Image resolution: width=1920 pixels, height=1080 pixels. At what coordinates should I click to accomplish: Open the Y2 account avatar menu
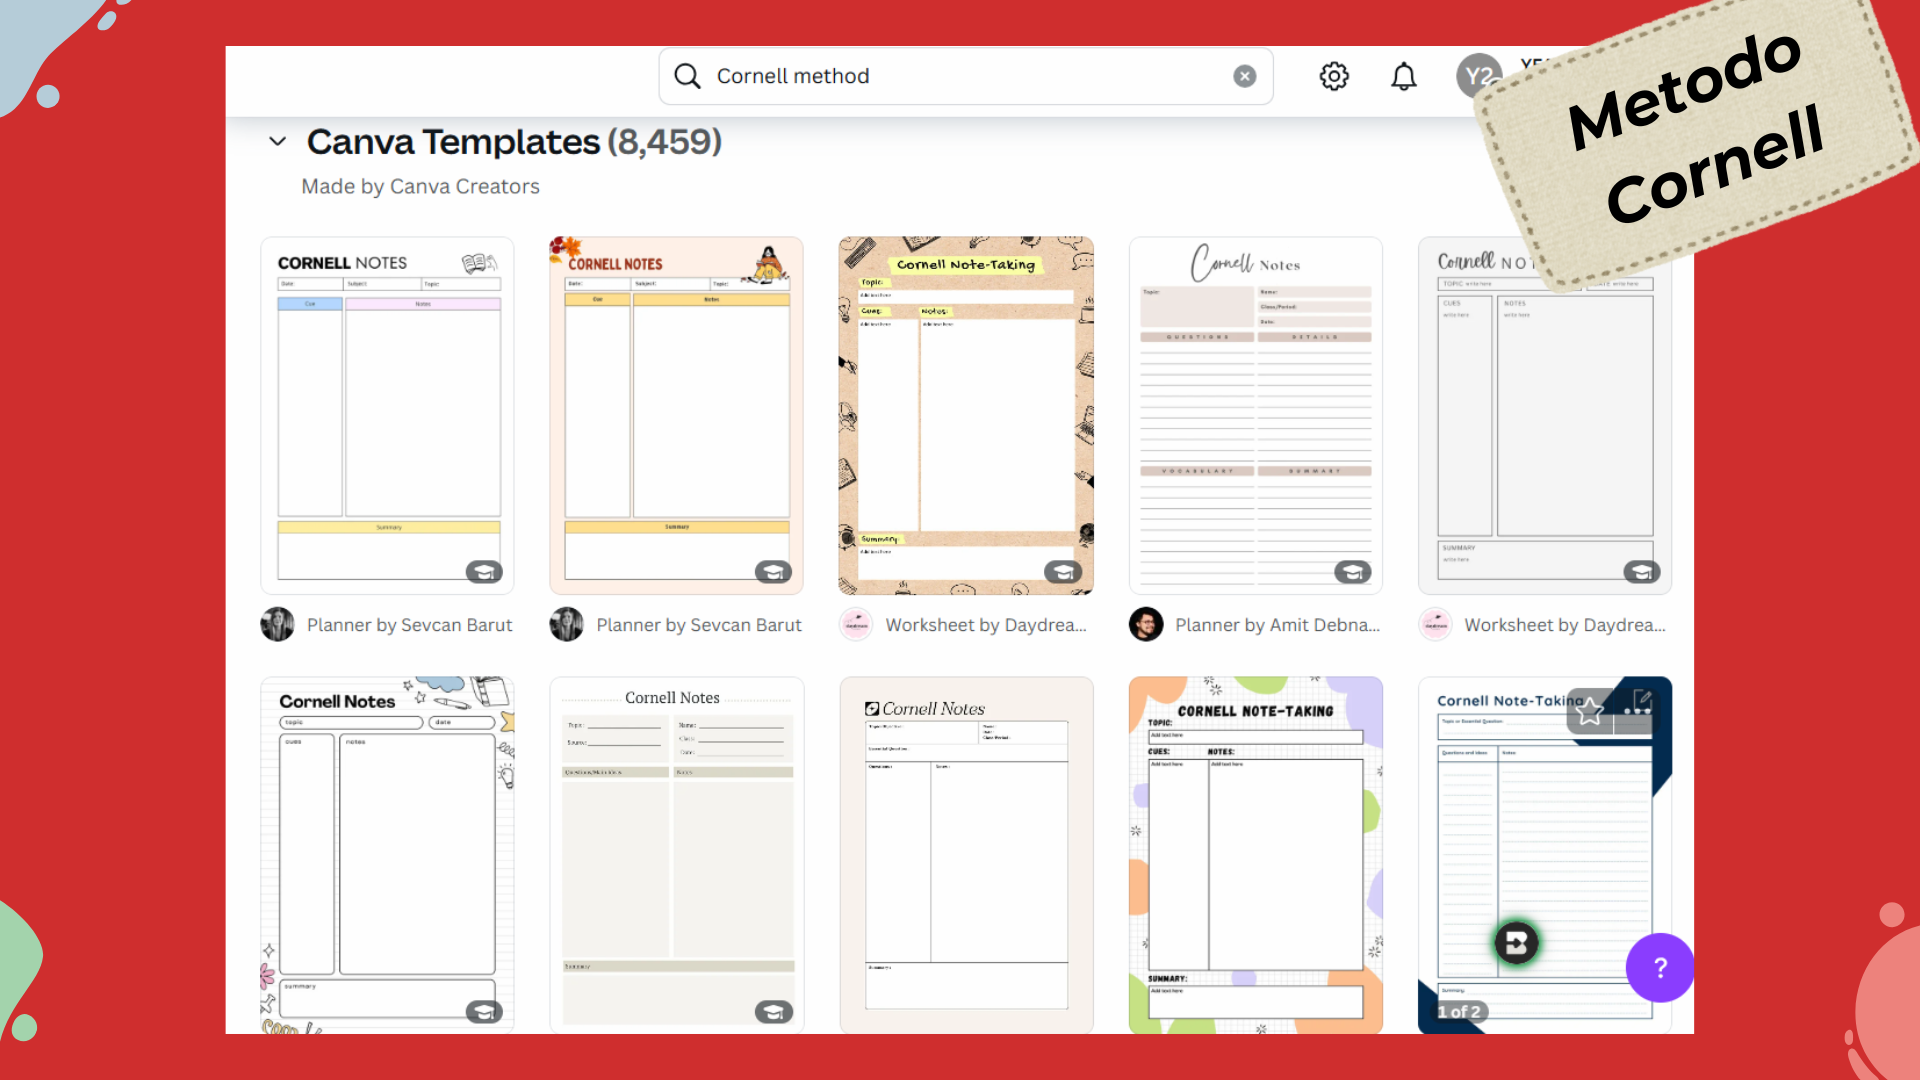point(1478,76)
